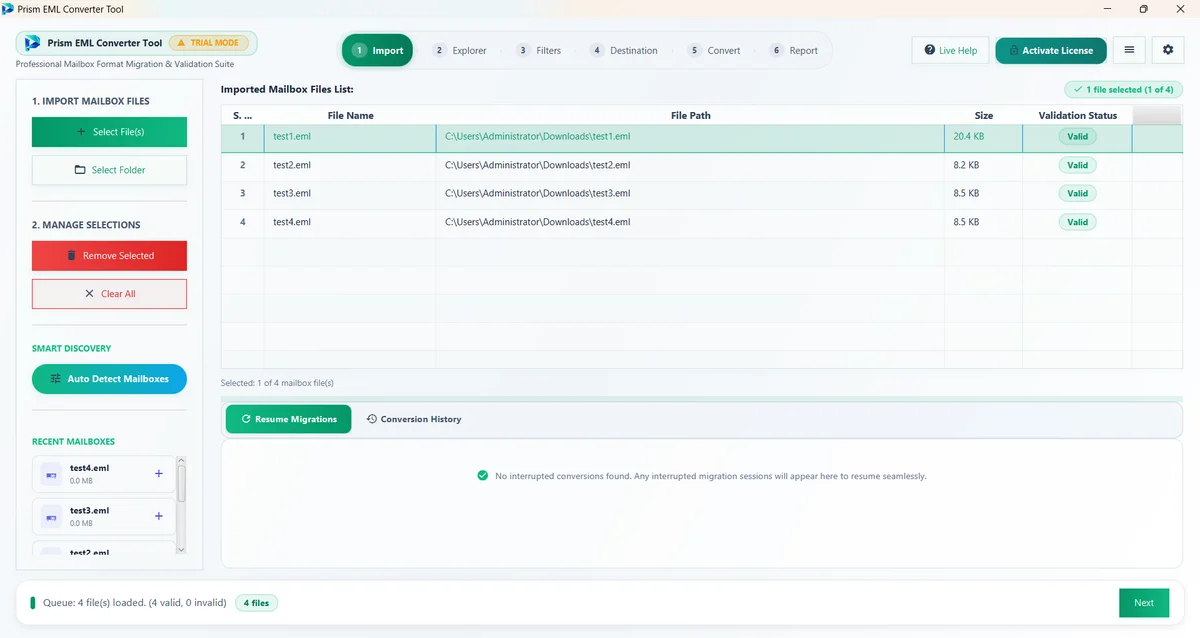Click the Select File(s) button
This screenshot has width=1200, height=638.
click(x=109, y=132)
